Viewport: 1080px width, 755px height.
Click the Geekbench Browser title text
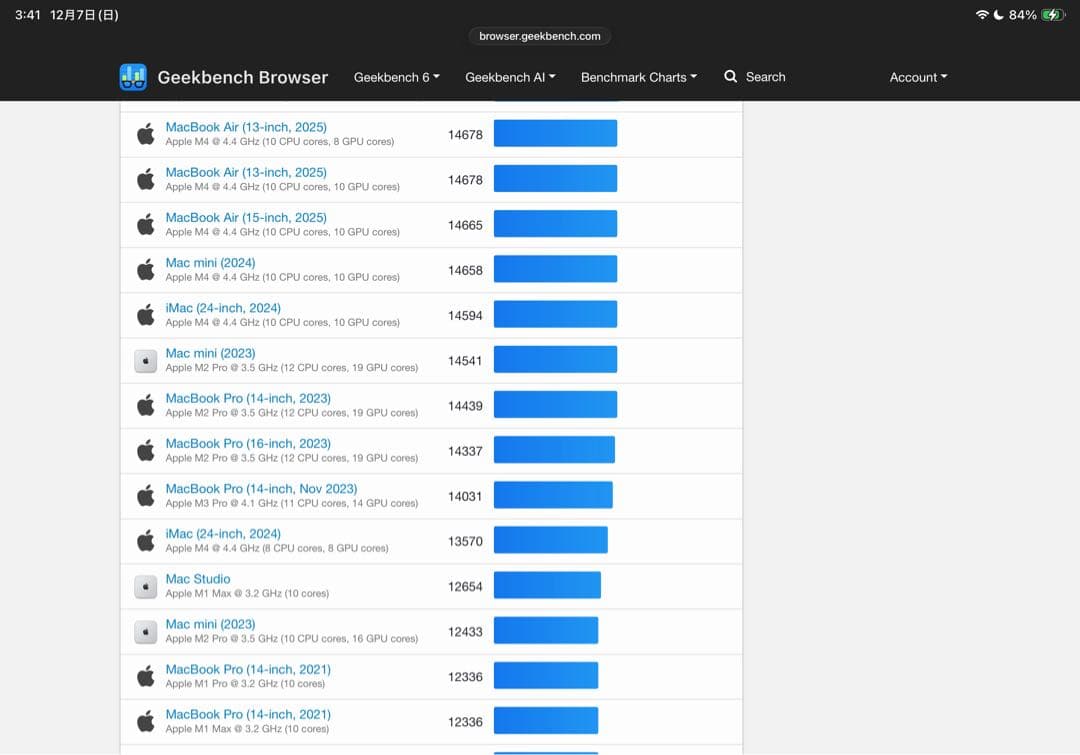(x=242, y=77)
